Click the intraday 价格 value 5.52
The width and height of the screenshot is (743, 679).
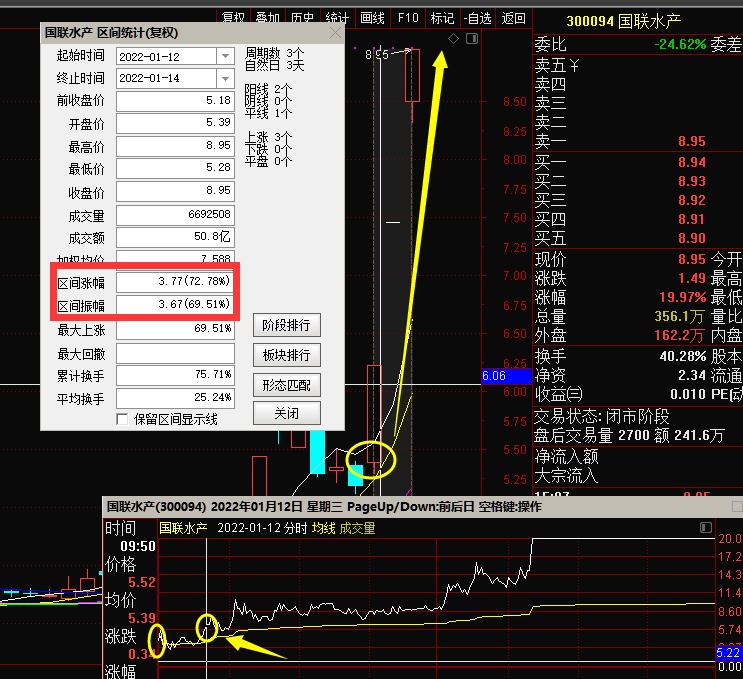coord(142,582)
